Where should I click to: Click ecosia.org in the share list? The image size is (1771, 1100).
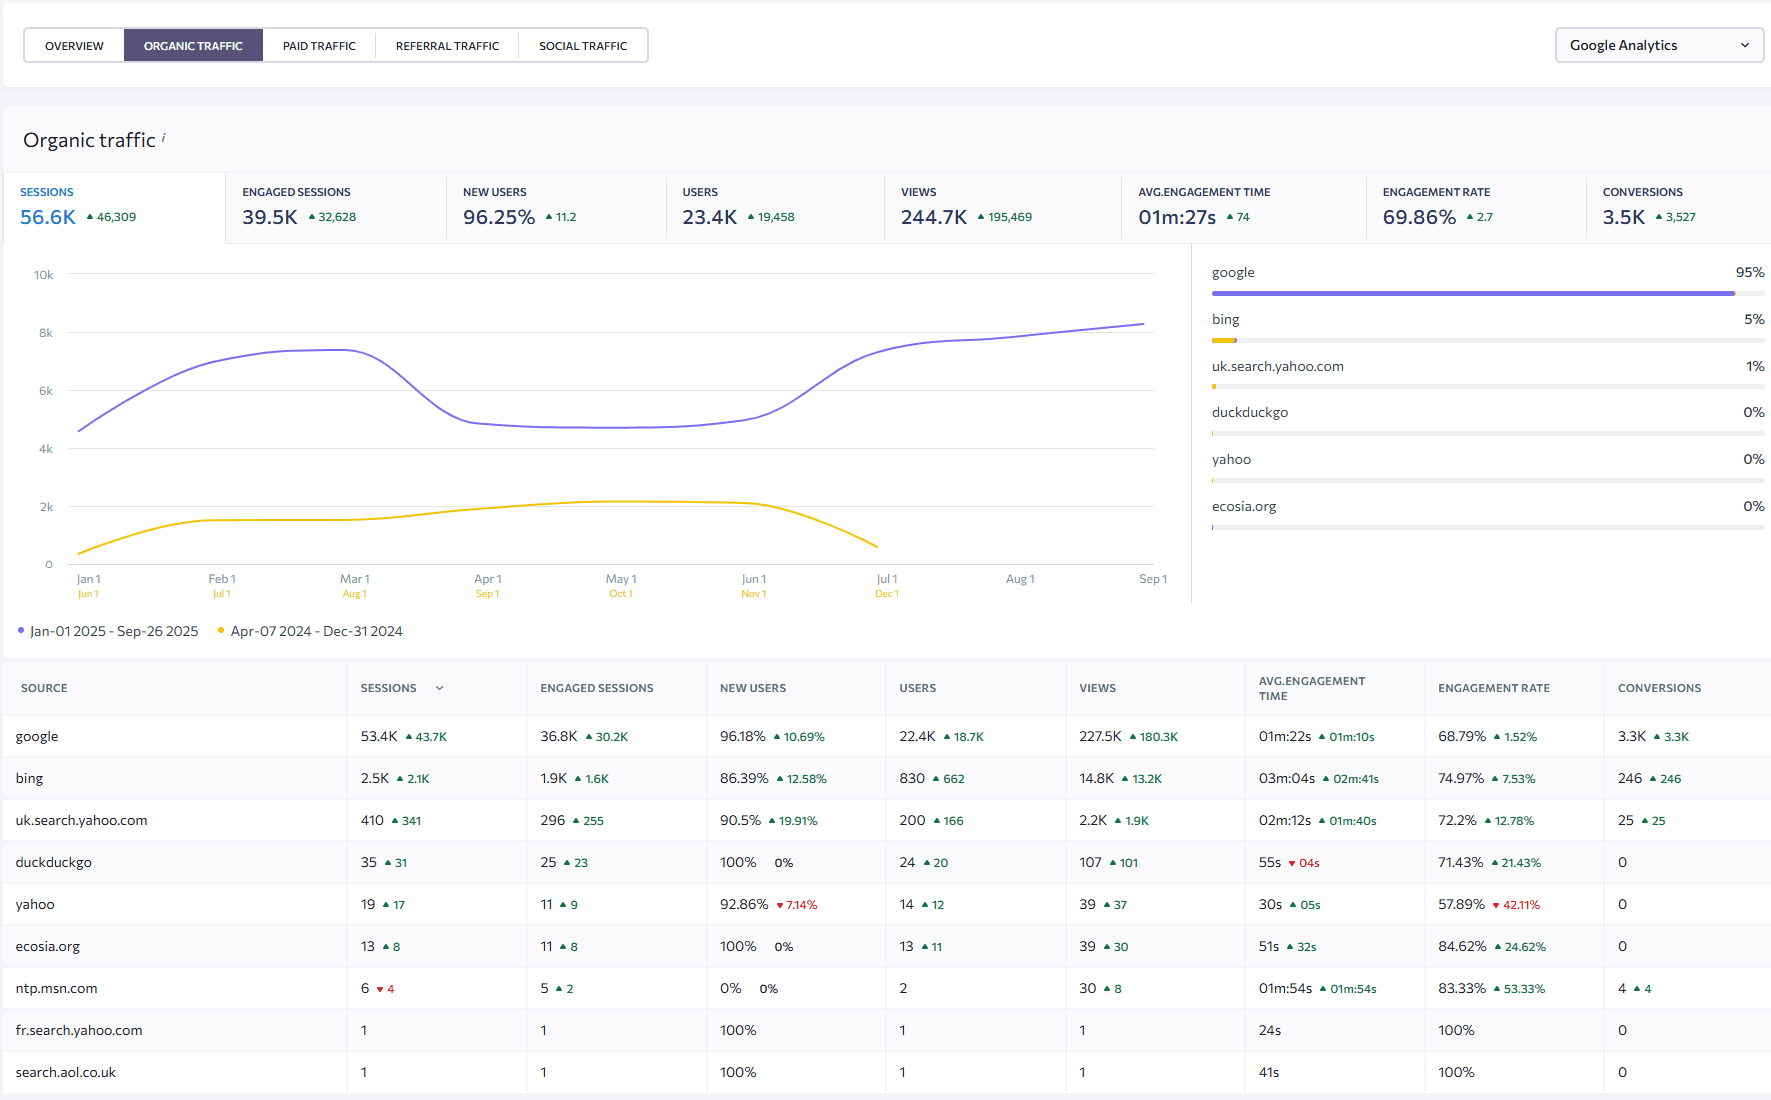click(x=1244, y=506)
